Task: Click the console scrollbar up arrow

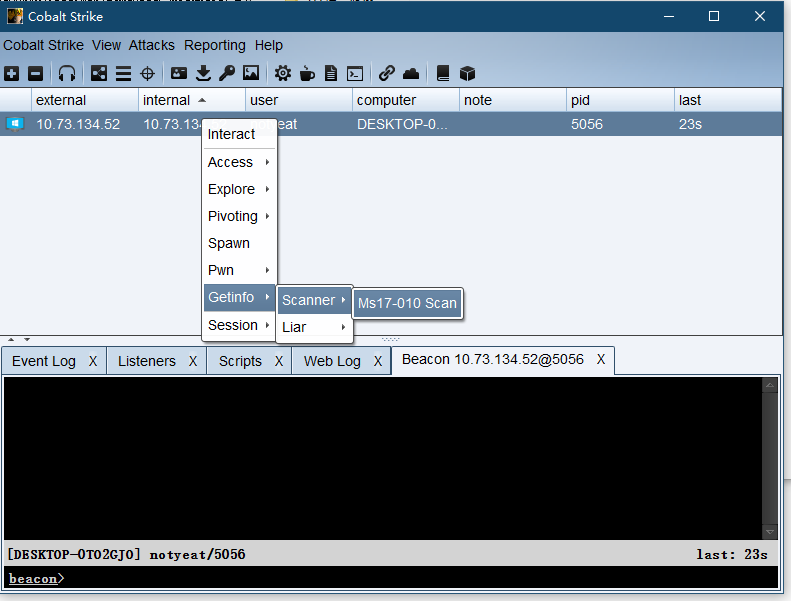Action: pyautogui.click(x=770, y=386)
